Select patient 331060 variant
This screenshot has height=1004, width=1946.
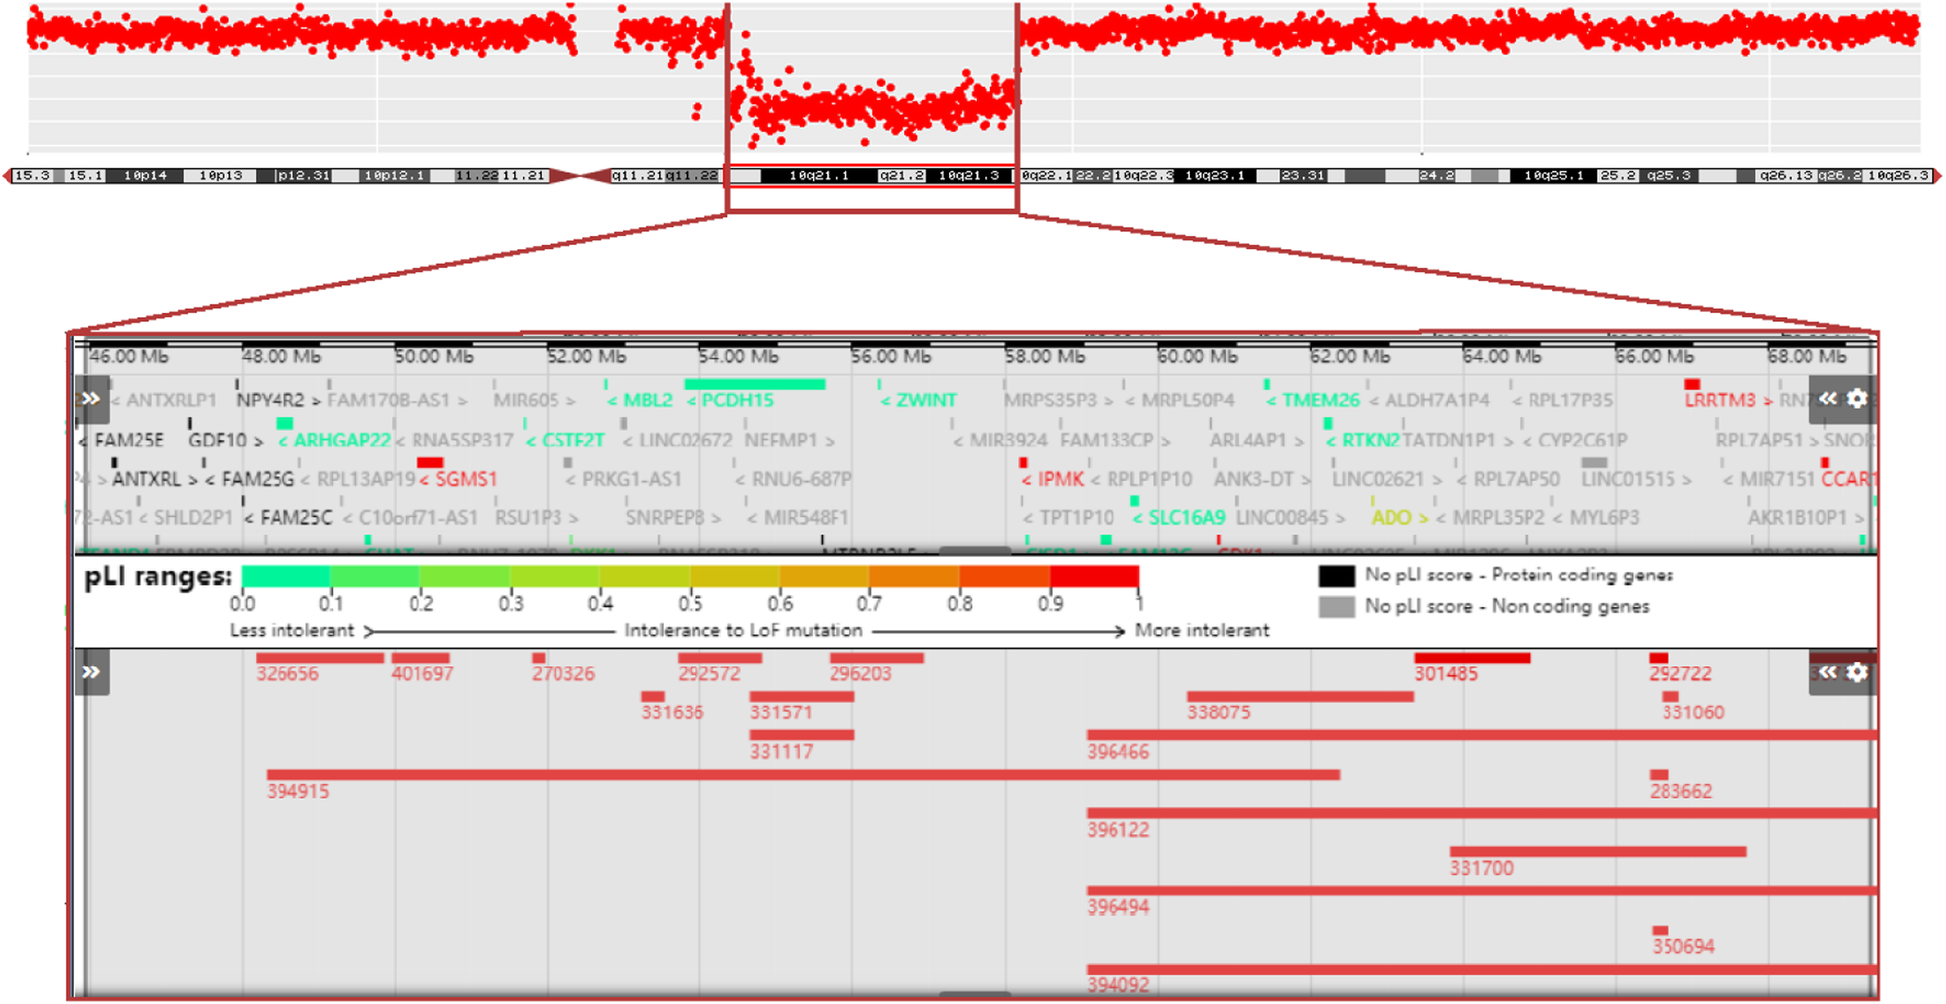pos(1670,696)
